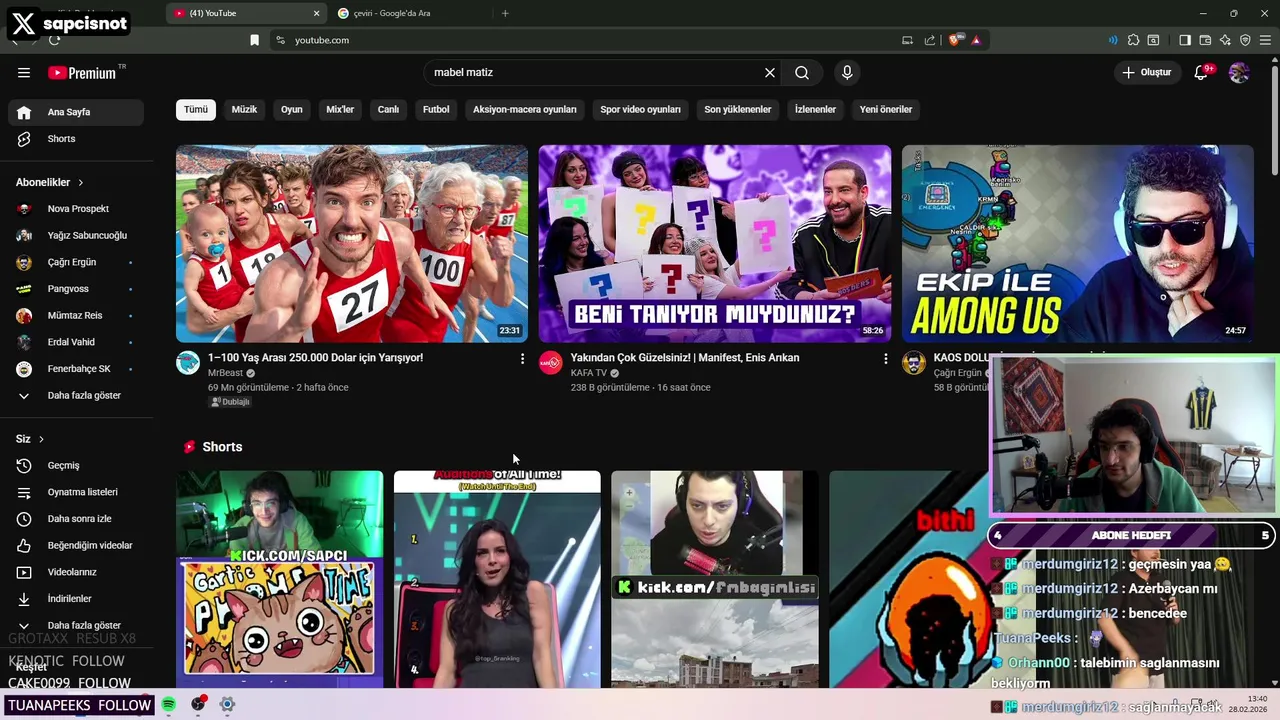This screenshot has width=1280, height=720.
Task: Start voice search with the microphone icon
Action: (847, 73)
